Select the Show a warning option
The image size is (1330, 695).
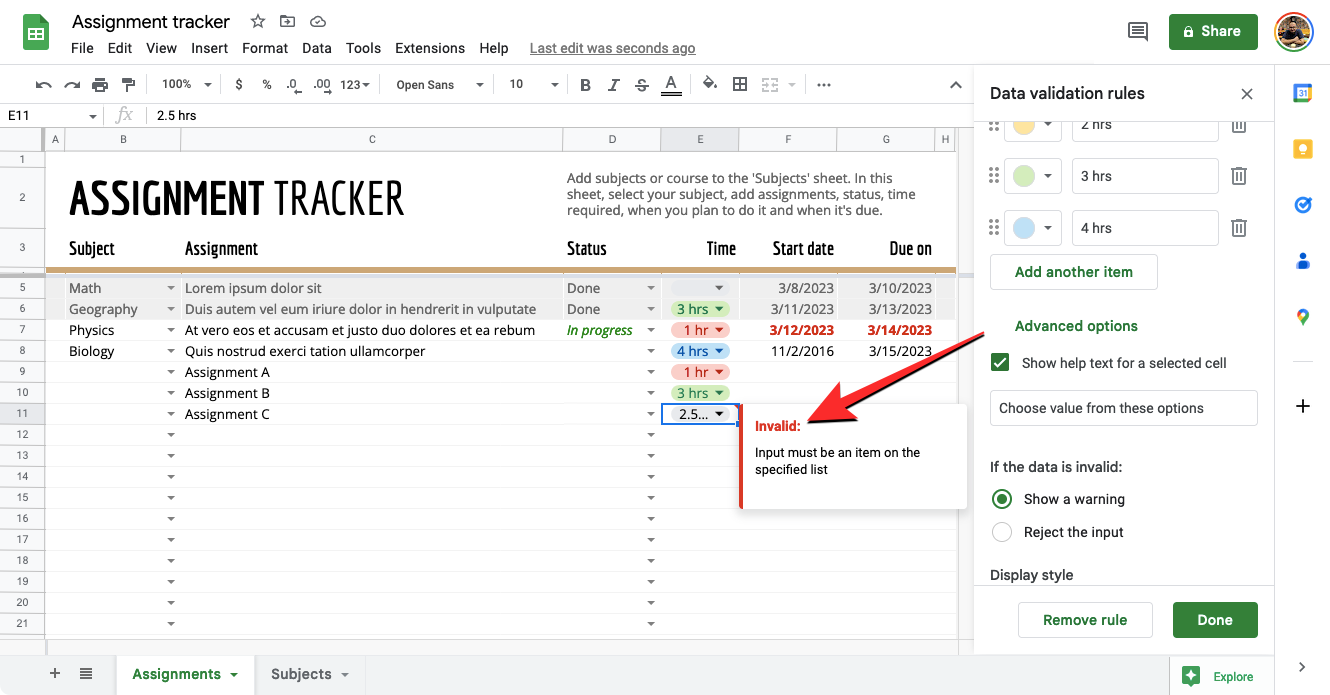tap(1001, 499)
